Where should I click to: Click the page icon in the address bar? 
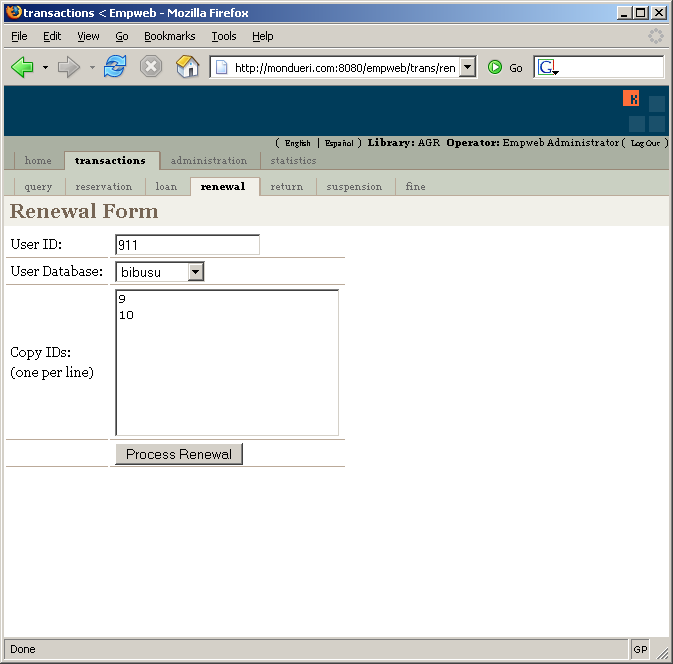pos(221,67)
